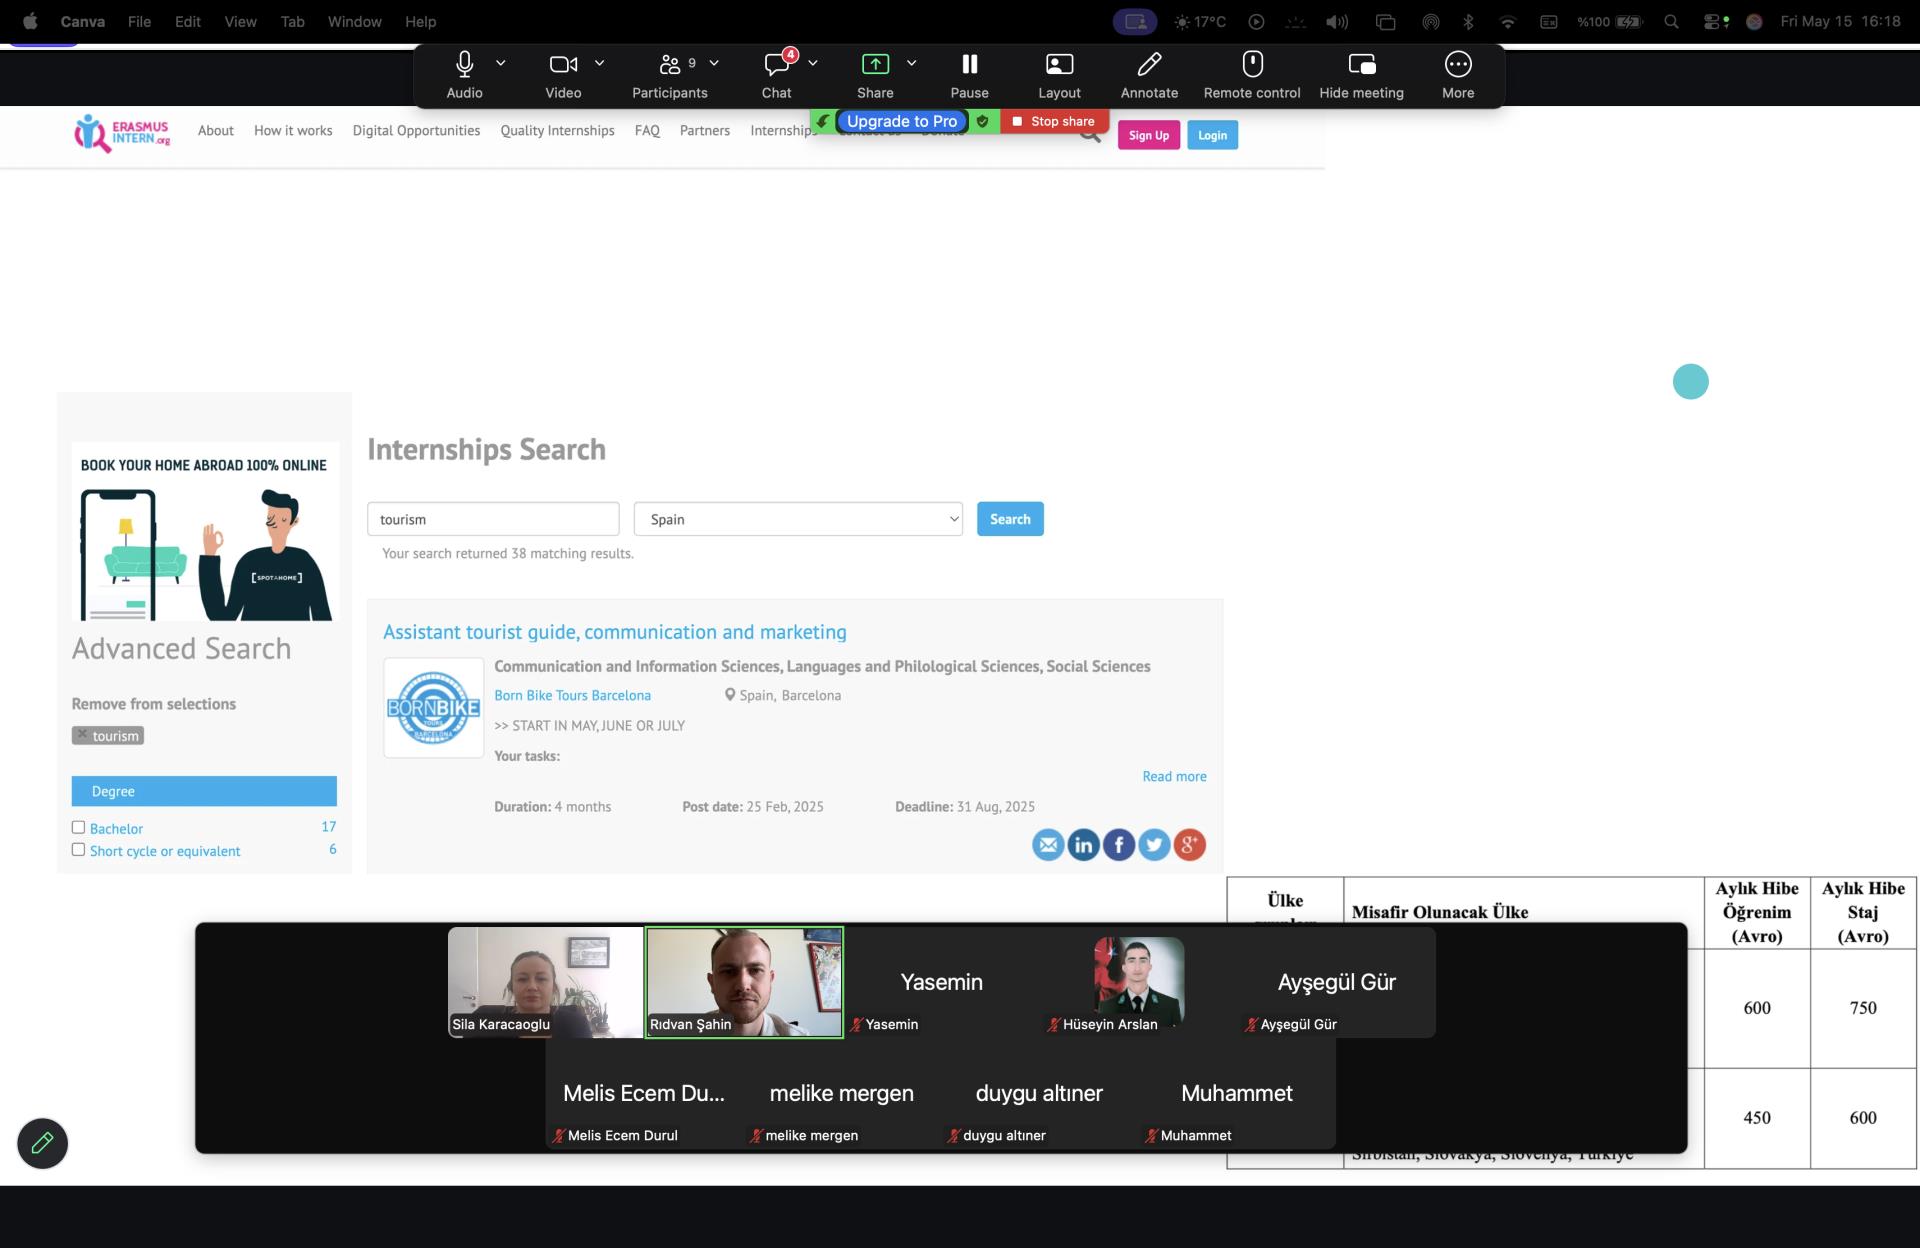Viewport: 1920px width, 1248px height.
Task: Tick the Bachelor degree checkbox
Action: pos(78,827)
